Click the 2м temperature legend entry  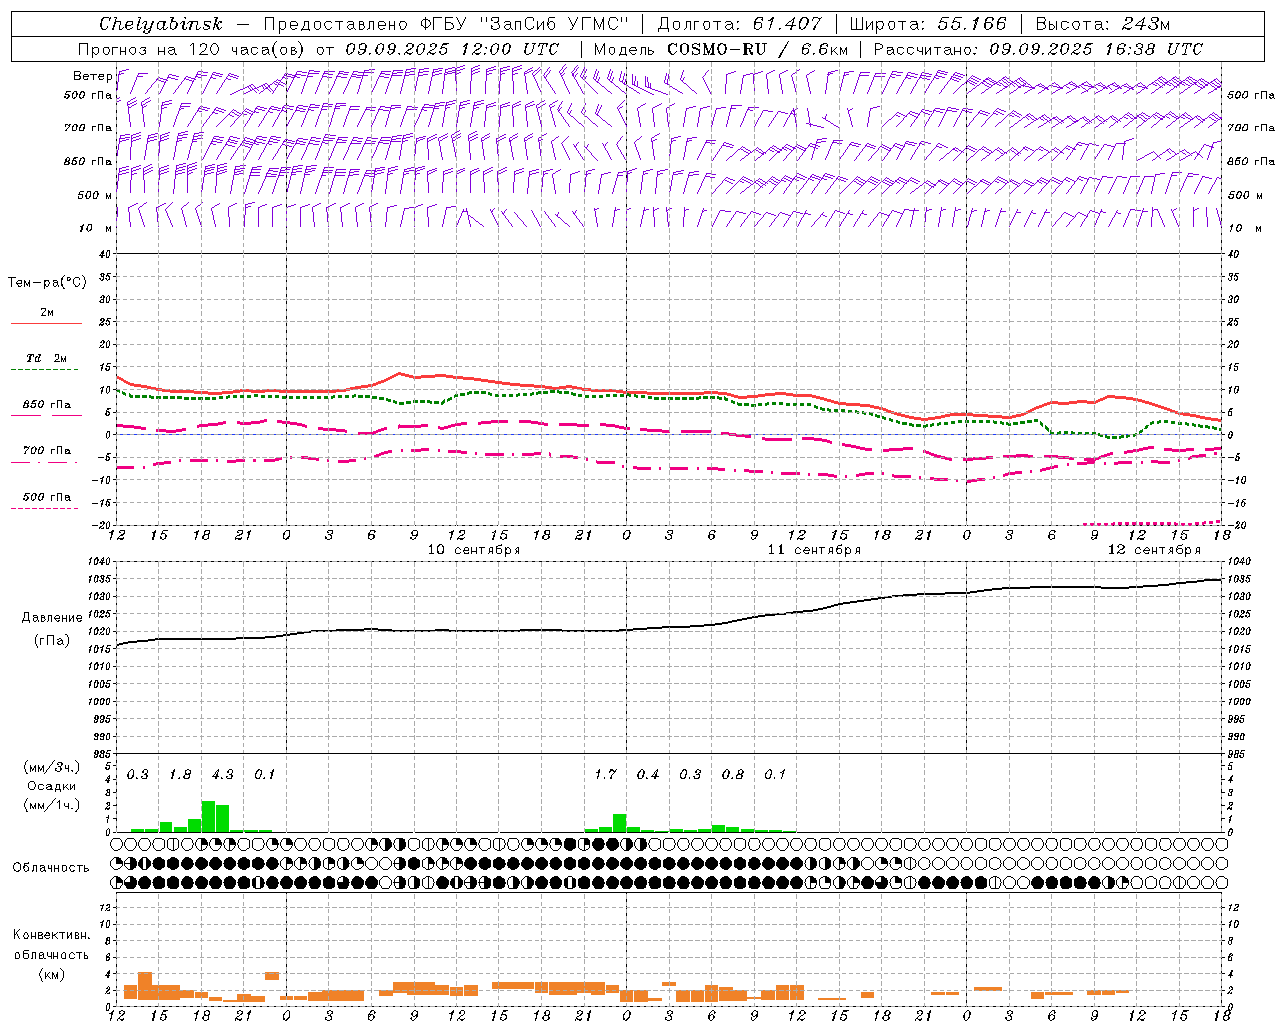(x=47, y=313)
